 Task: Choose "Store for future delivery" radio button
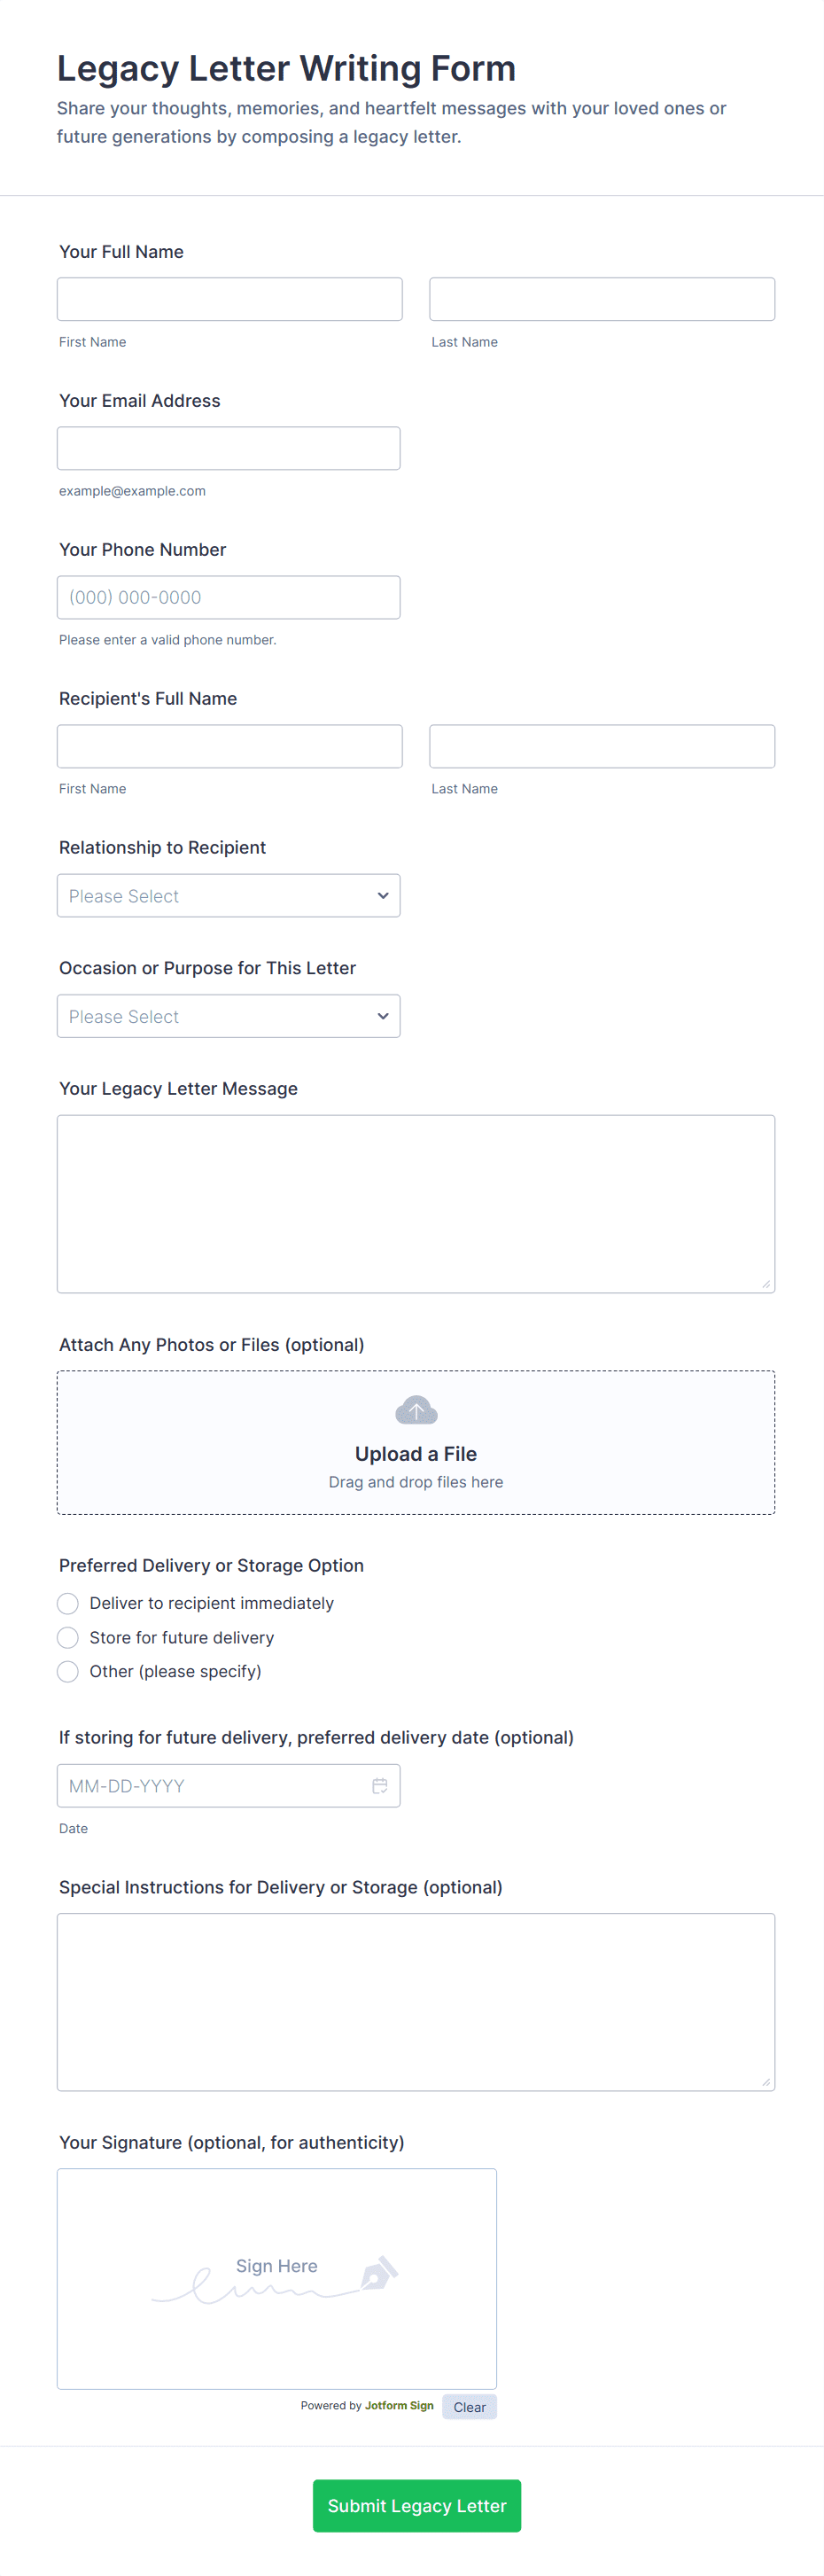(68, 1638)
